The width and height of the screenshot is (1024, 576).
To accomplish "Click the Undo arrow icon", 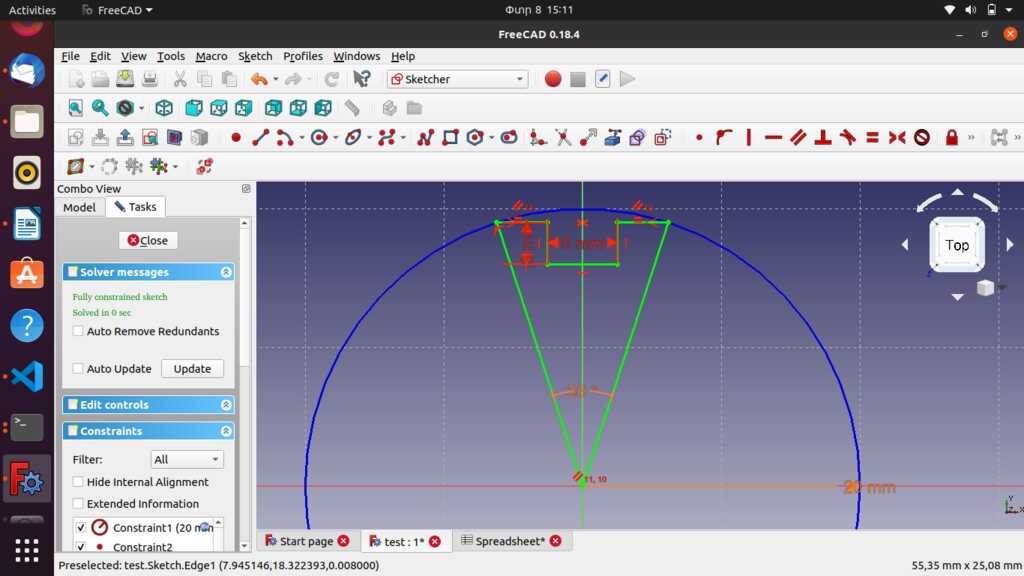I will coord(259,79).
